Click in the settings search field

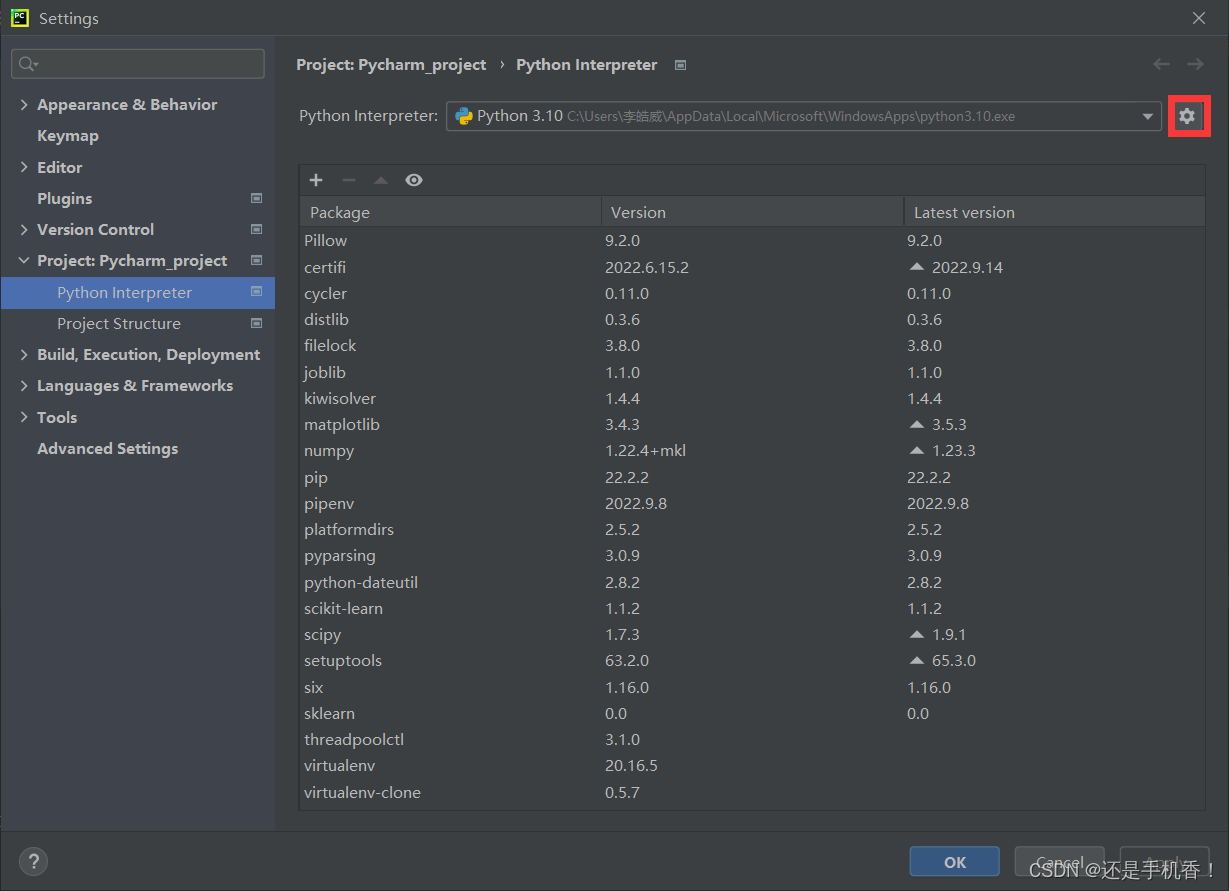pos(138,64)
